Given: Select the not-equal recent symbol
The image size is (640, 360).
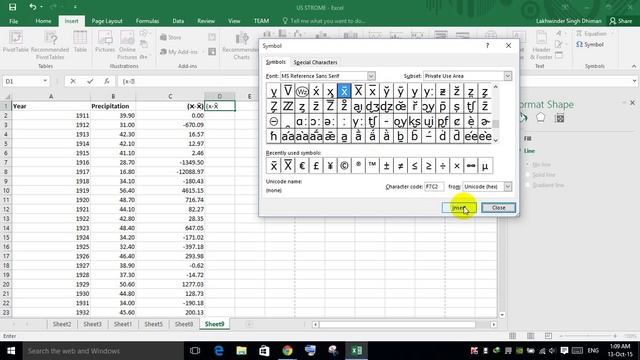Looking at the screenshot, I should (400, 166).
